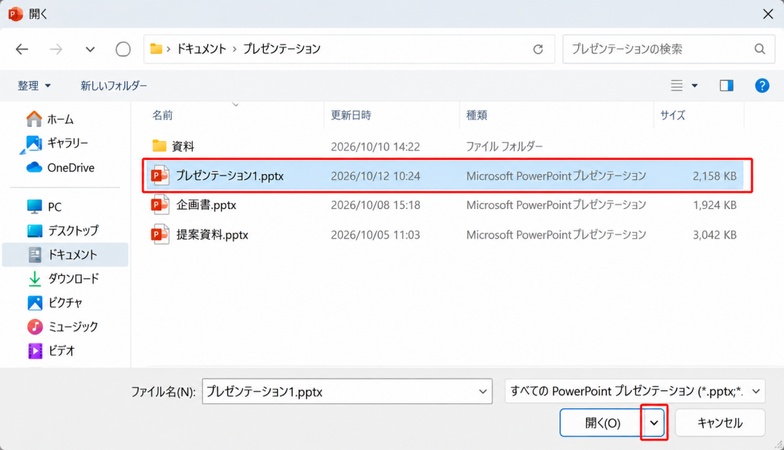
Task: Select OneDrive in the navigation pane
Action: (60, 168)
